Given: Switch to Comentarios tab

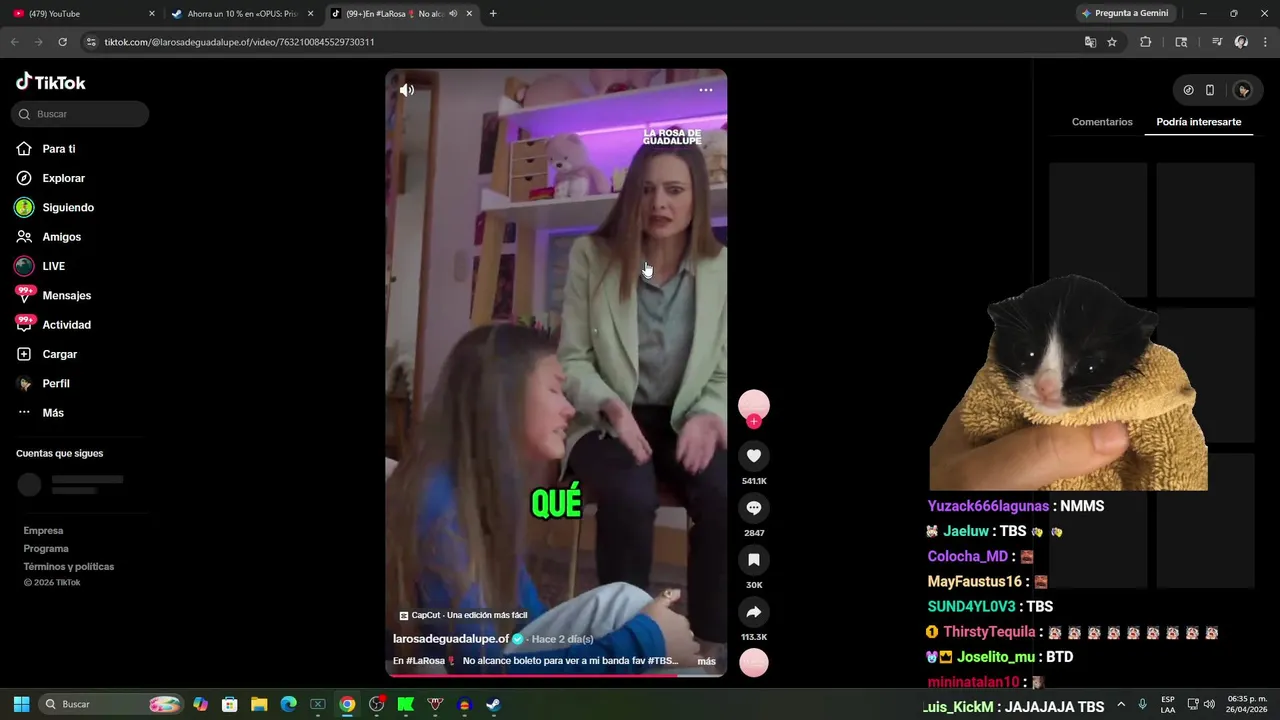Looking at the screenshot, I should coord(1102,122).
